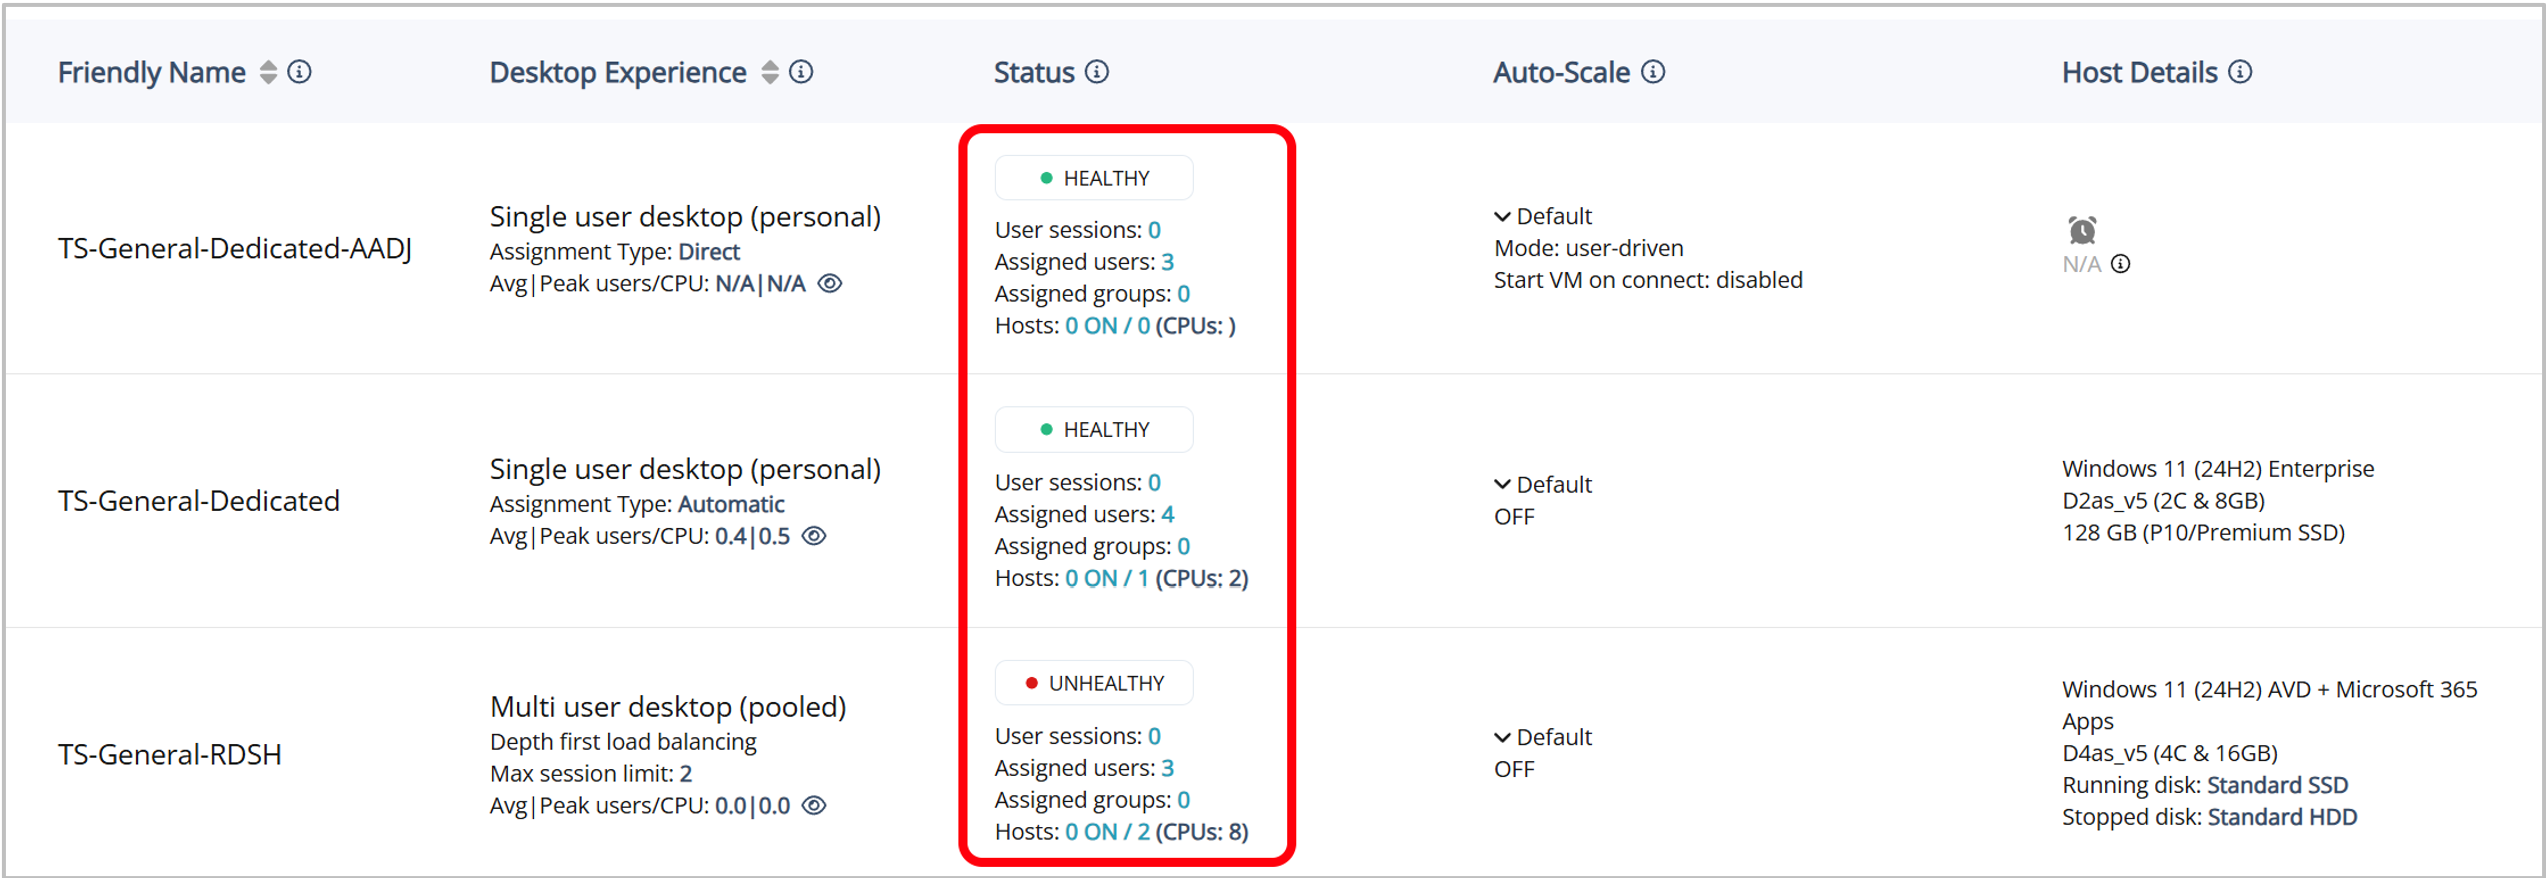Toggle eye icon beside 0.0|0.0 users/CPU
This screenshot has width=2546, height=878.
[x=815, y=806]
